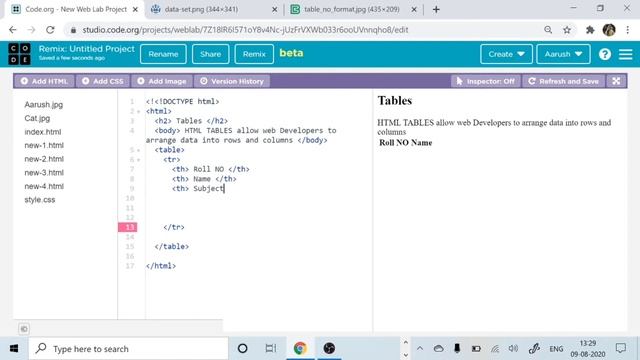Close the data-set.png tab
The image size is (640, 360).
(x=275, y=9)
